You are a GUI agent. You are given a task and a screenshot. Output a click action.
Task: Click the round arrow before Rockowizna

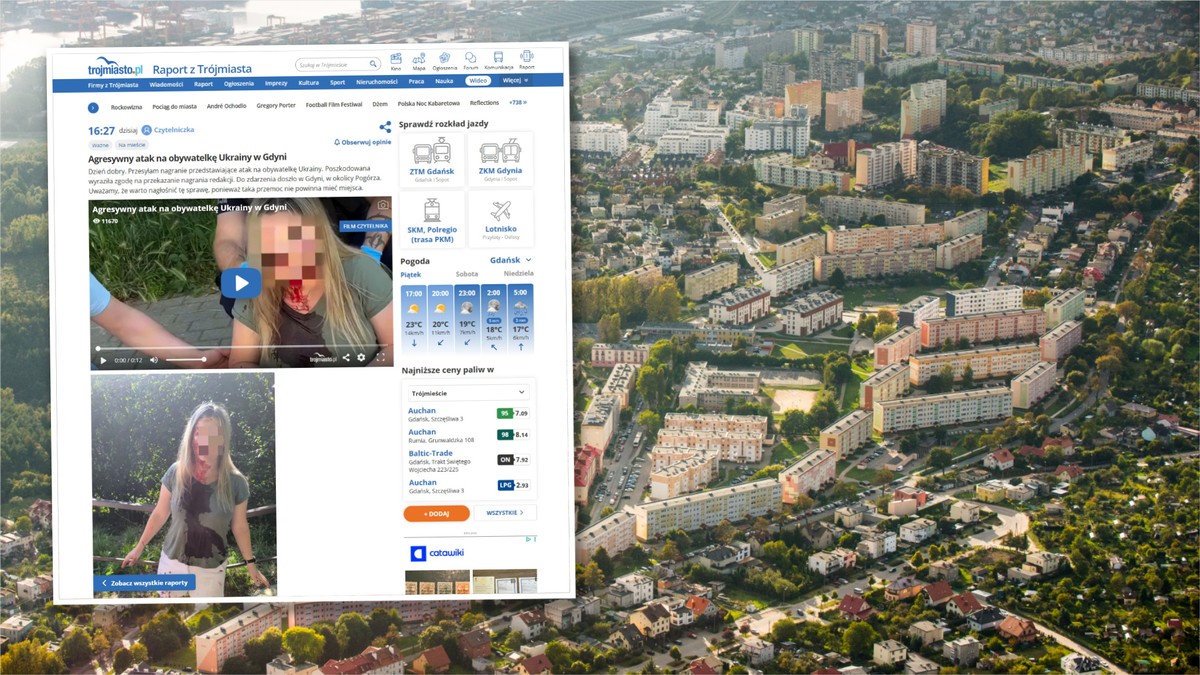tap(93, 107)
